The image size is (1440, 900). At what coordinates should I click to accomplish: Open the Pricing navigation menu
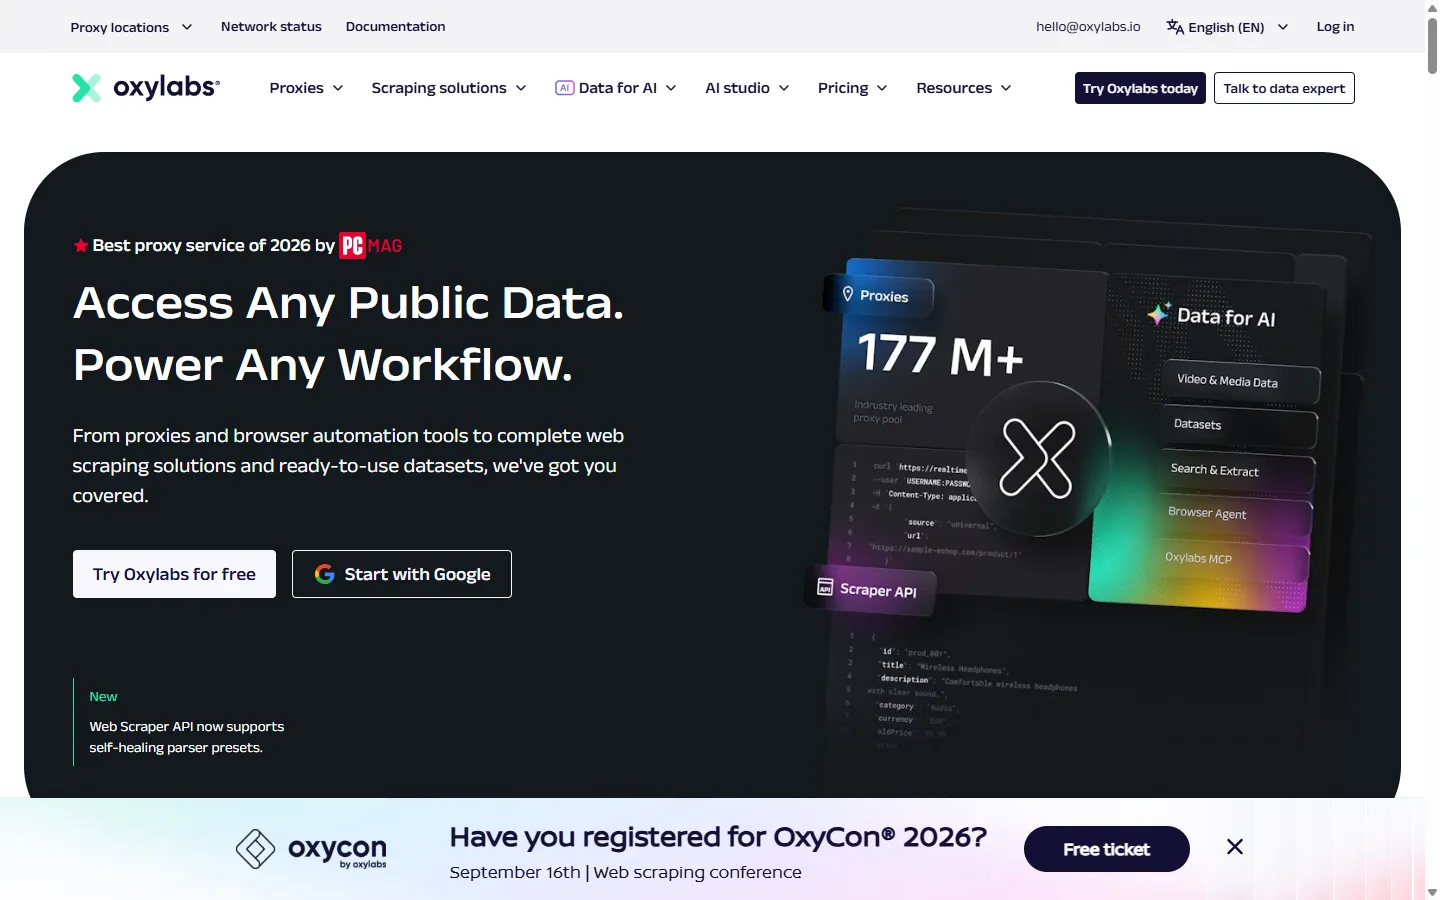coord(852,88)
